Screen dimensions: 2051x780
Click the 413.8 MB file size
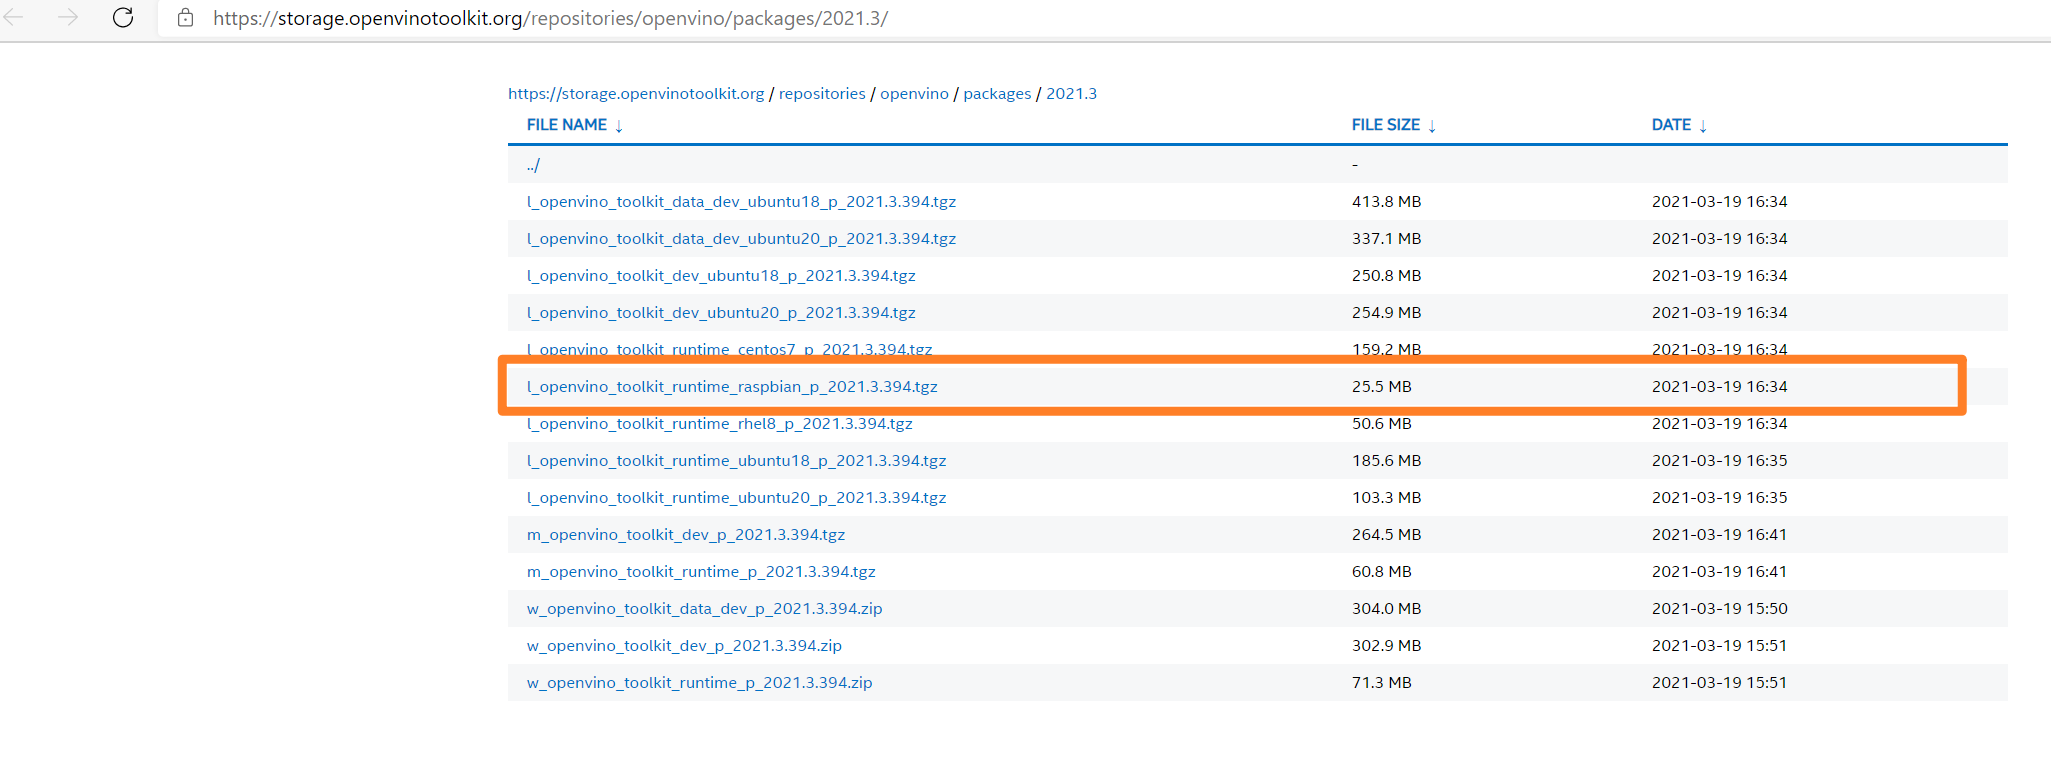1386,202
